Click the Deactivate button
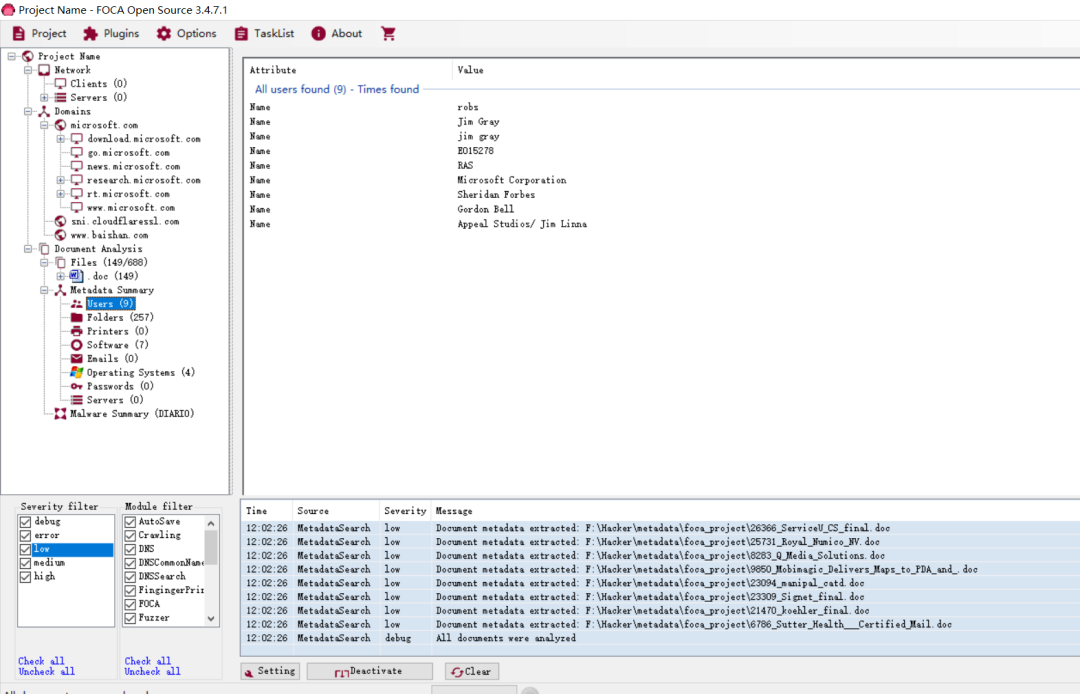This screenshot has height=694, width=1080. pyautogui.click(x=370, y=671)
